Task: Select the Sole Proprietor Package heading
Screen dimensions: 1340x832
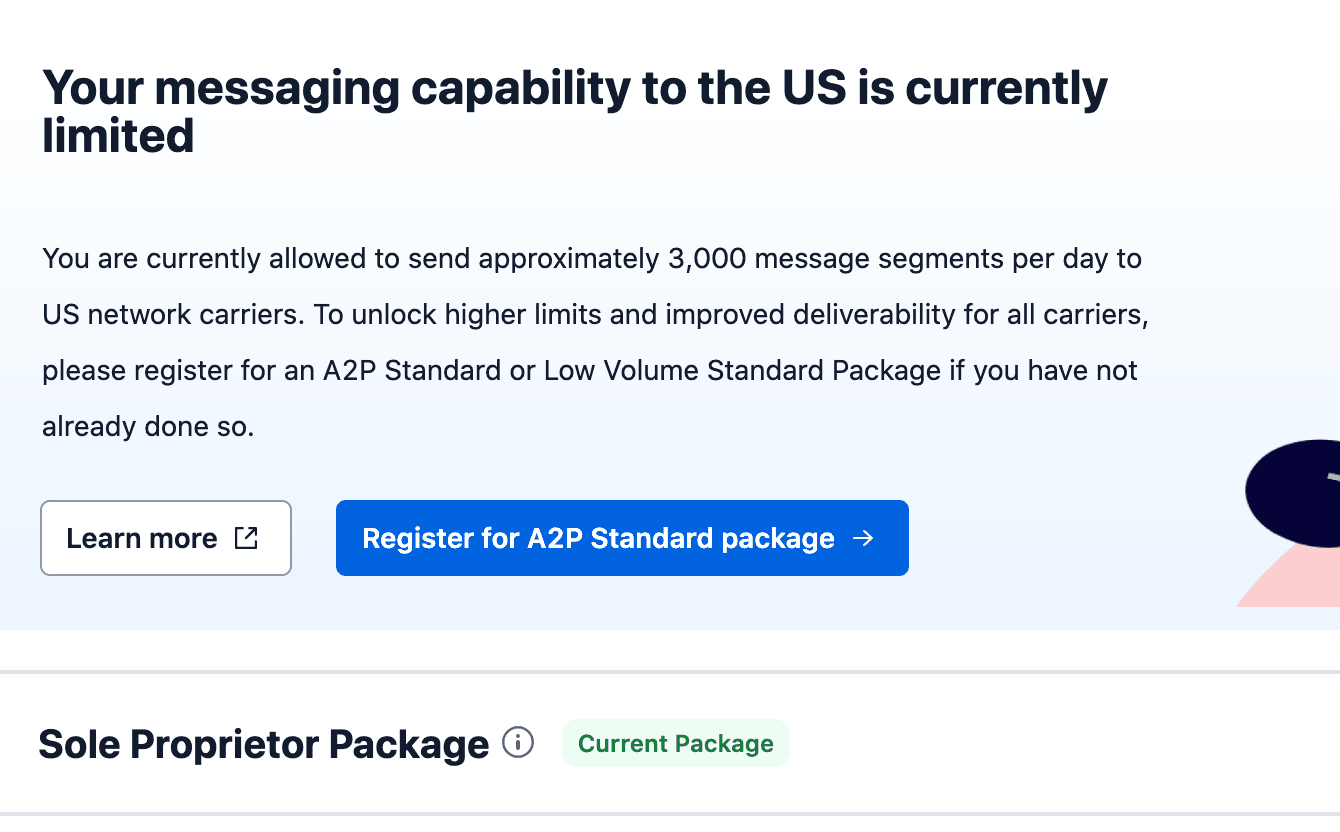Action: pos(264,744)
